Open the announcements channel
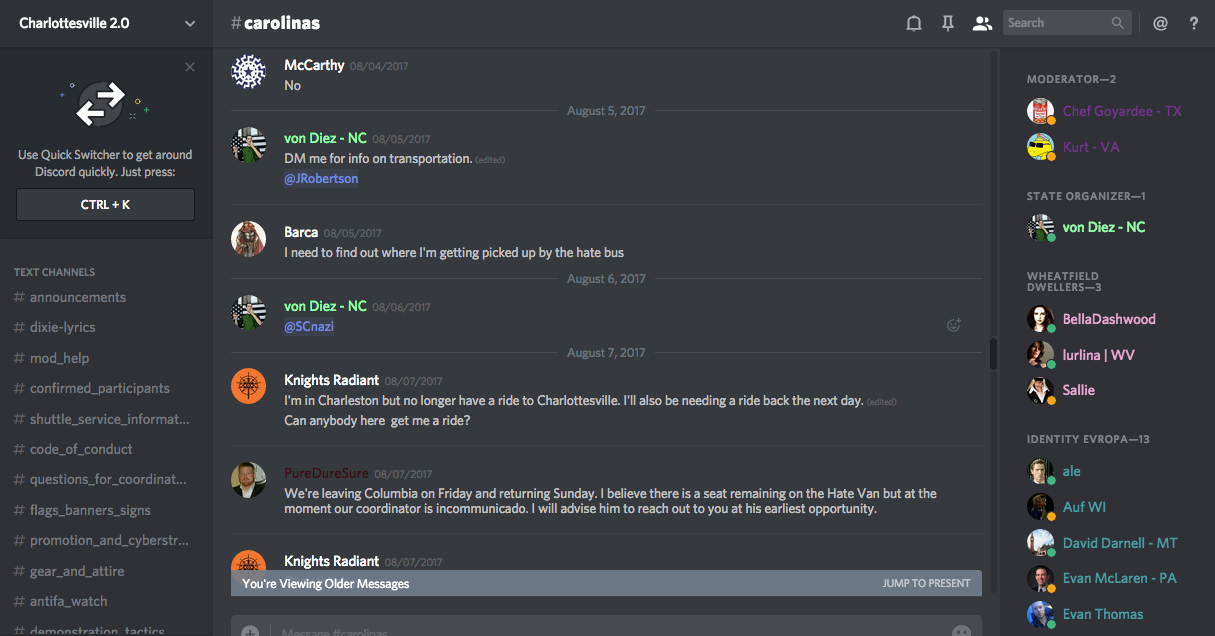The width and height of the screenshot is (1215, 636). click(77, 297)
